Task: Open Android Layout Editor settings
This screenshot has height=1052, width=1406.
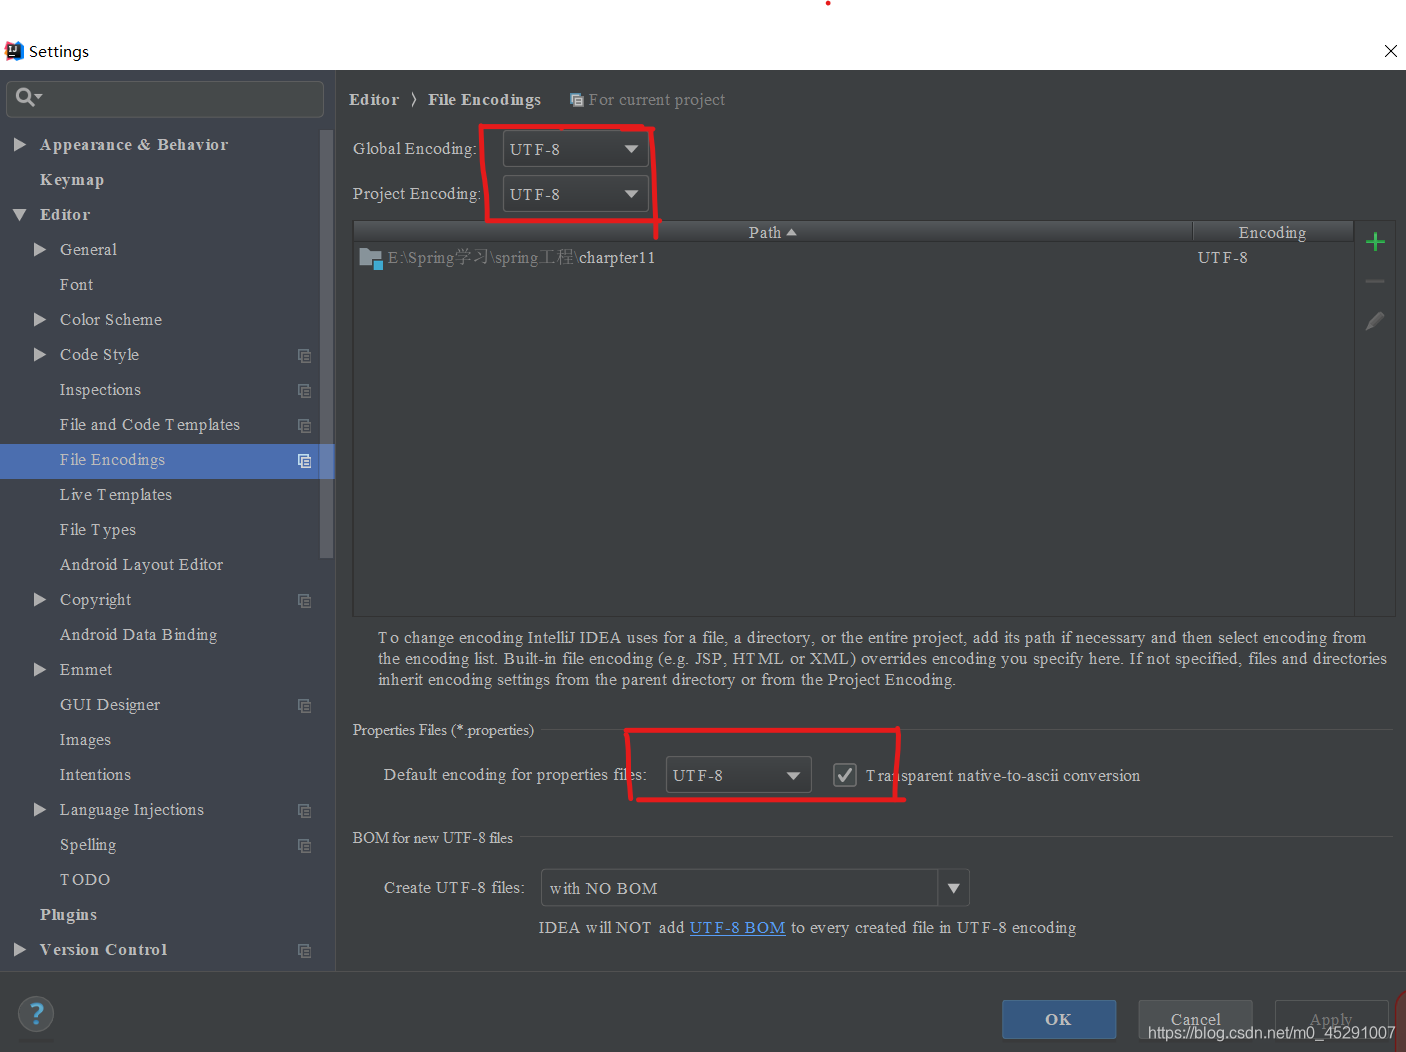Action: 141,565
